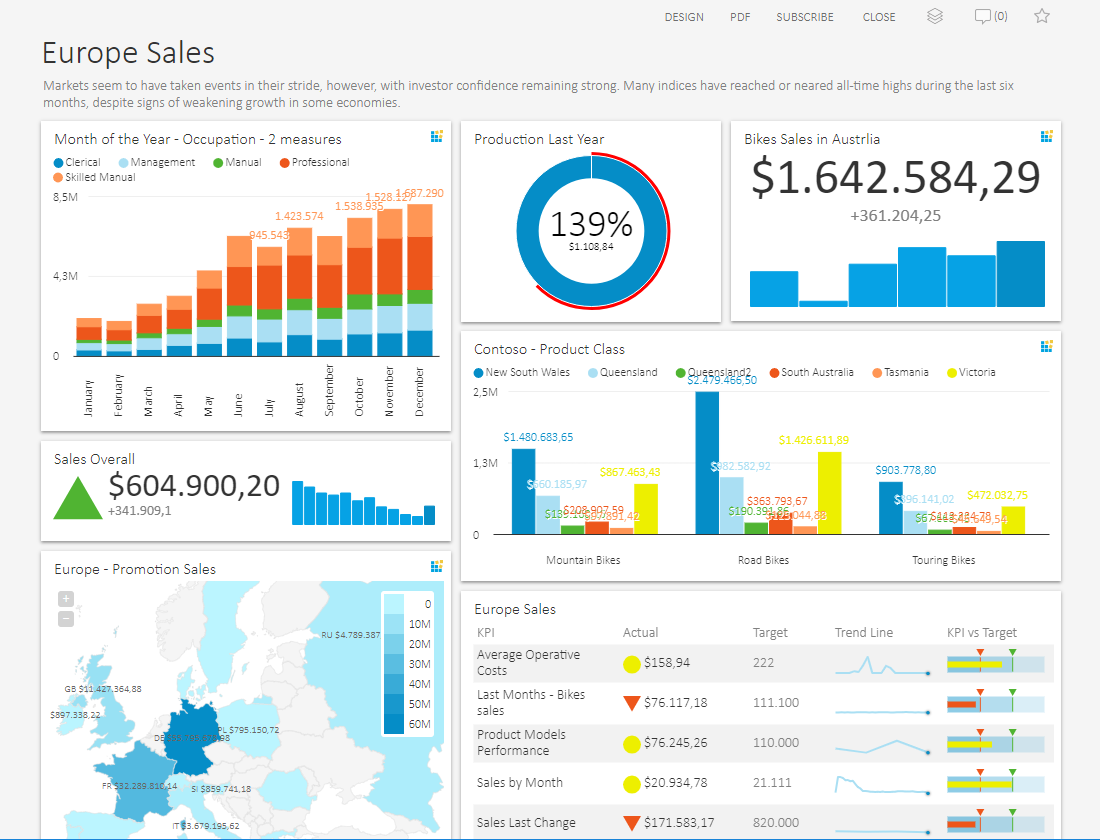Click the map color scale legend

point(408,663)
